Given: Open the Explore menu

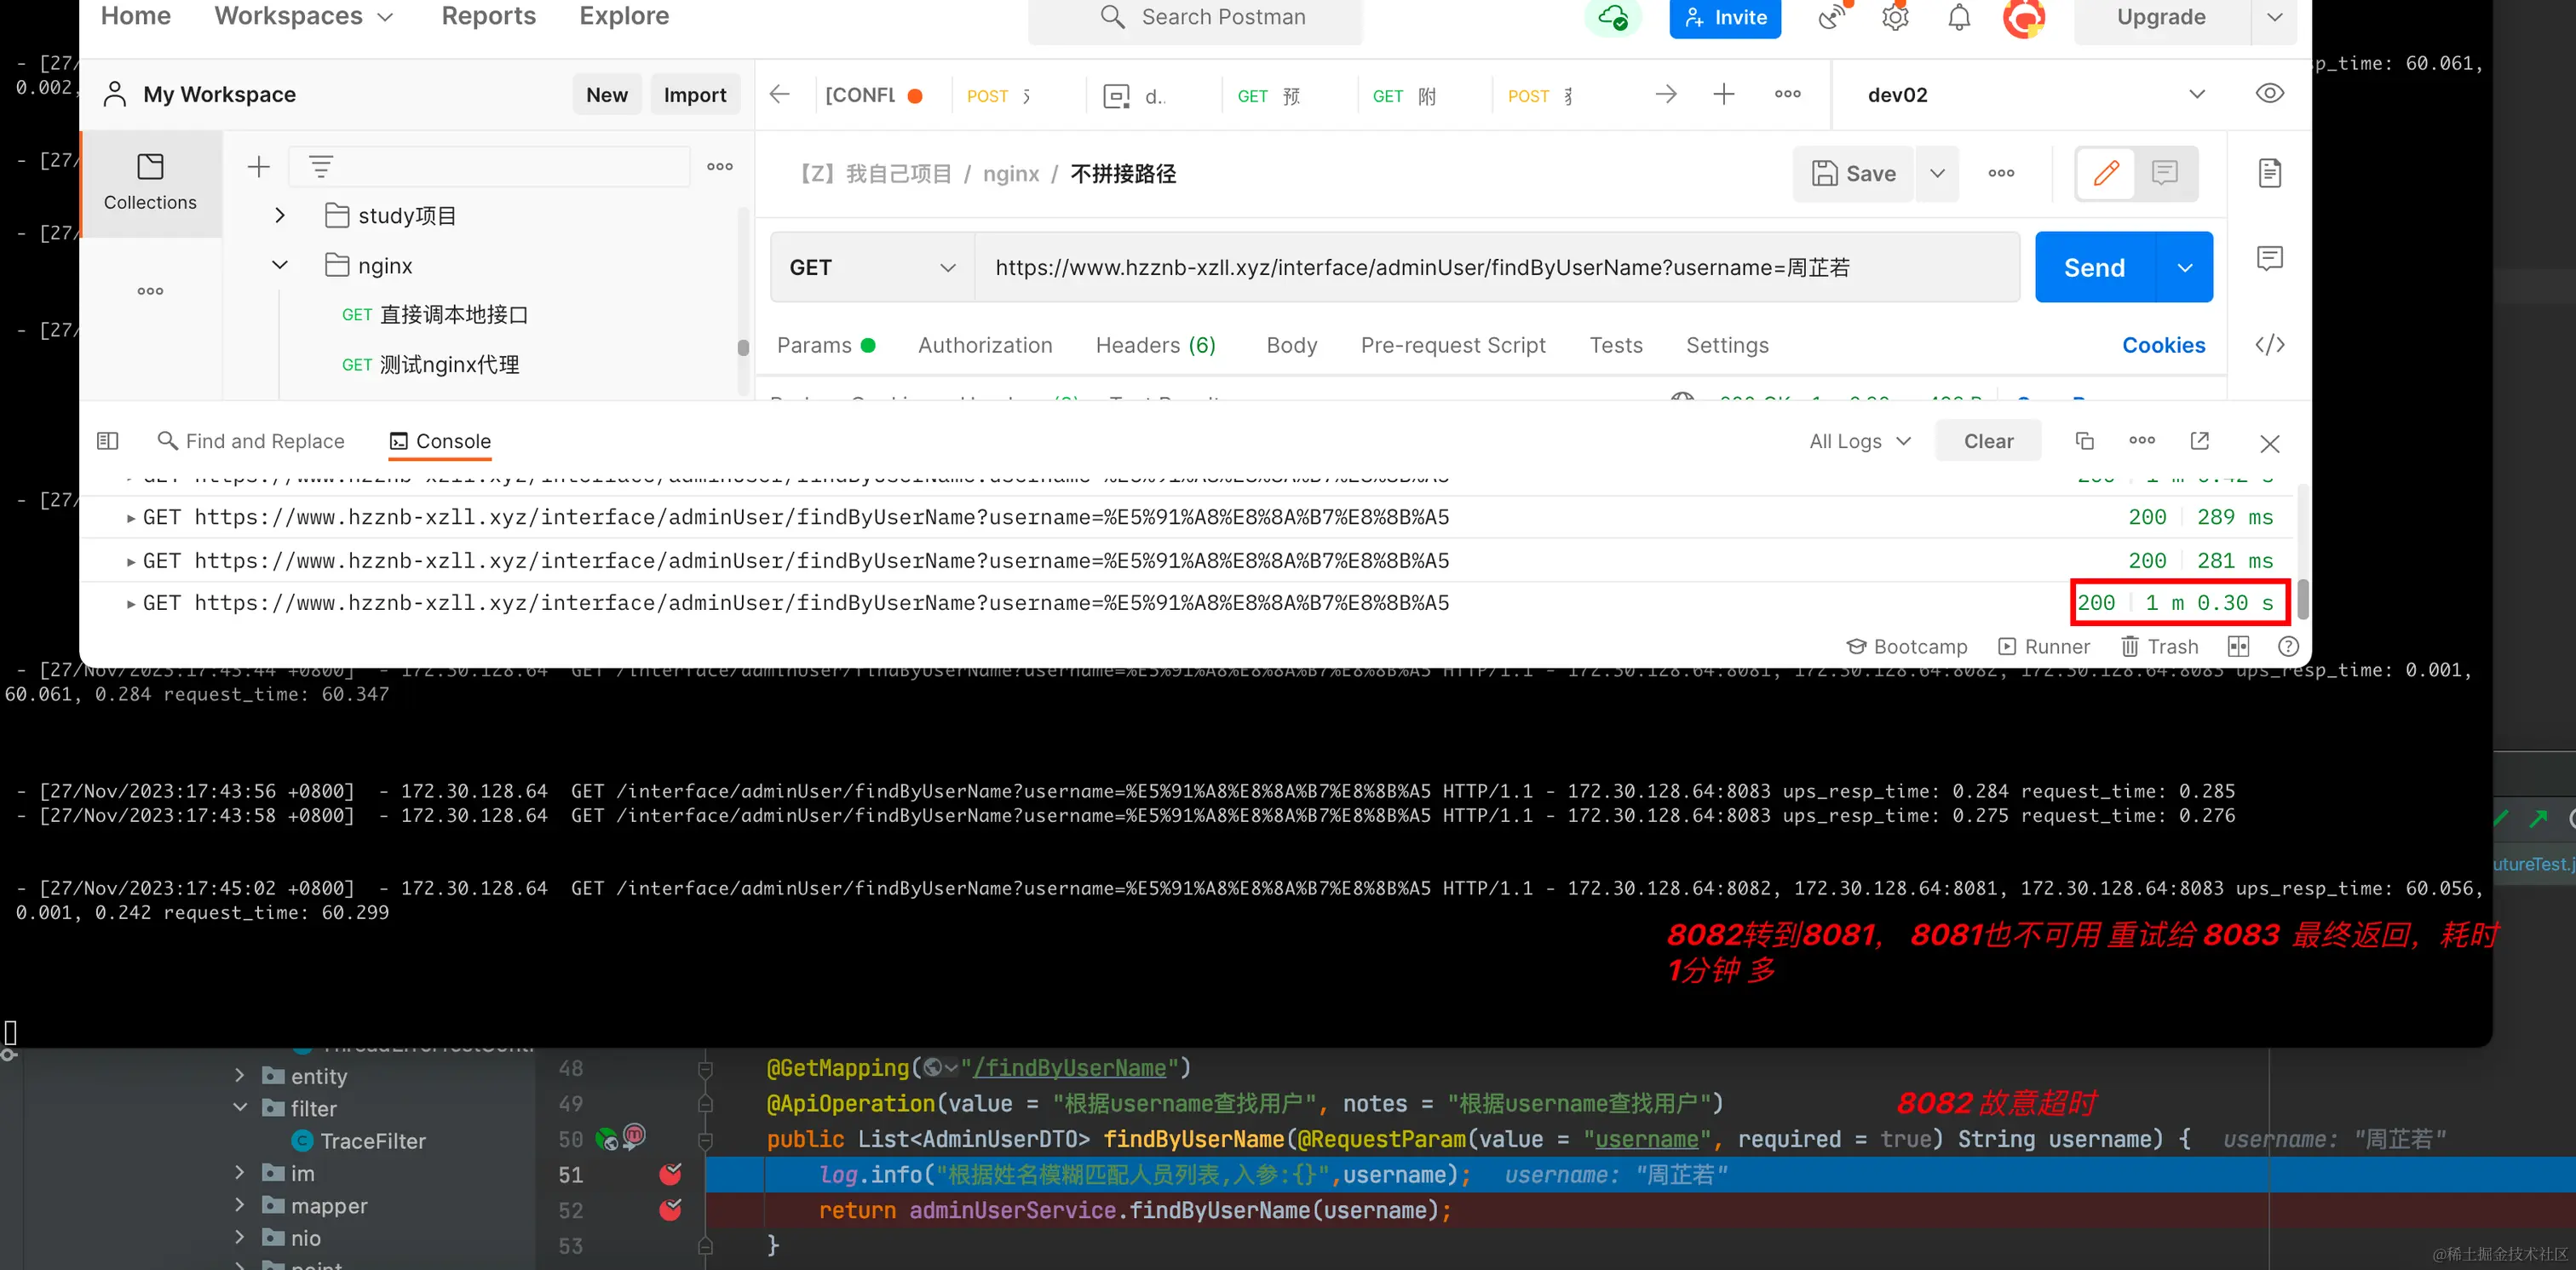Looking at the screenshot, I should tap(624, 16).
